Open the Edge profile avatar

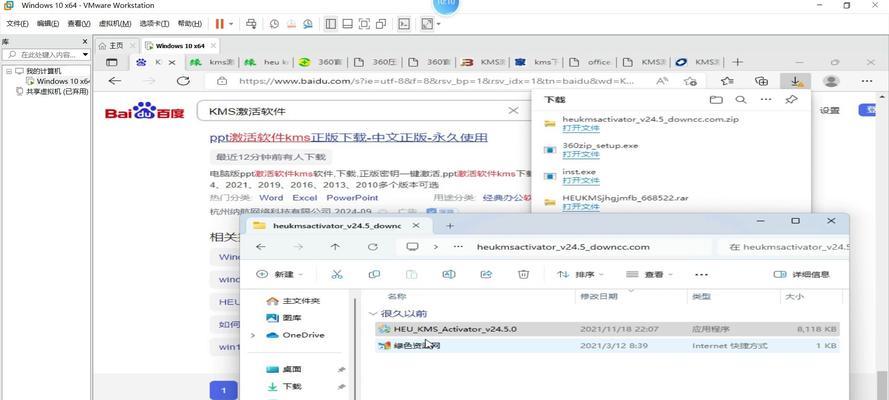tap(831, 81)
